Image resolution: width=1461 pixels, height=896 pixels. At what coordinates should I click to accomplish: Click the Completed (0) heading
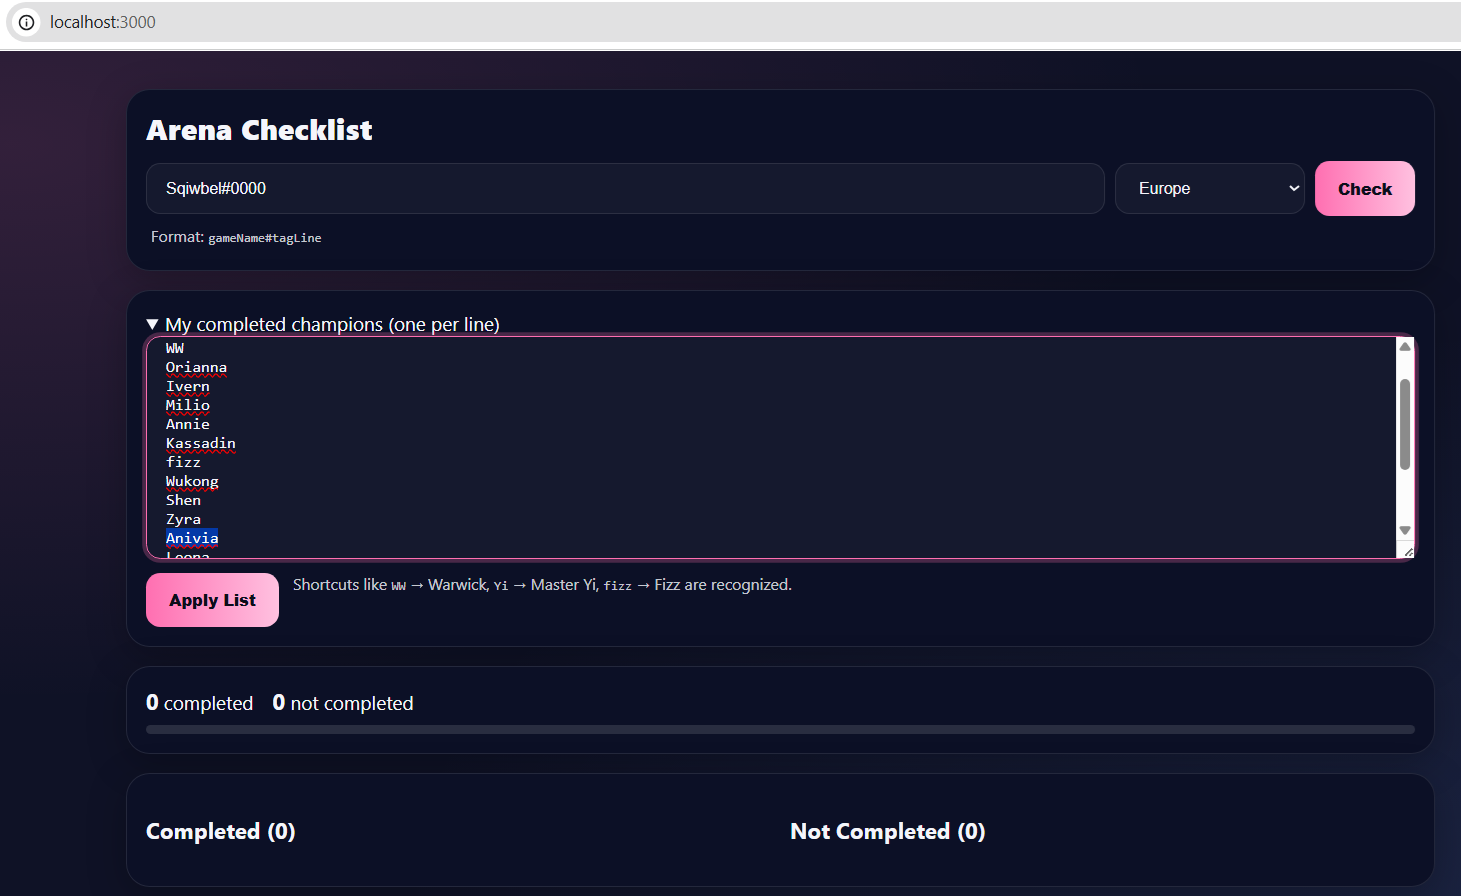[x=221, y=831]
